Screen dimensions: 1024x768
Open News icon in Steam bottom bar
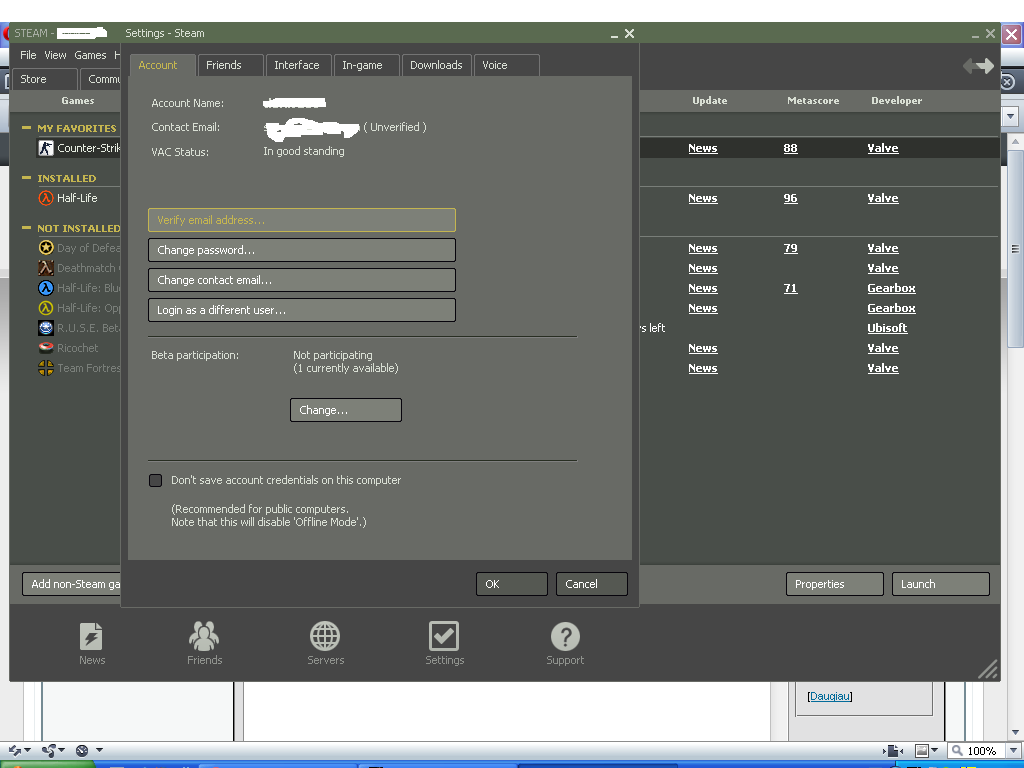tap(91, 637)
